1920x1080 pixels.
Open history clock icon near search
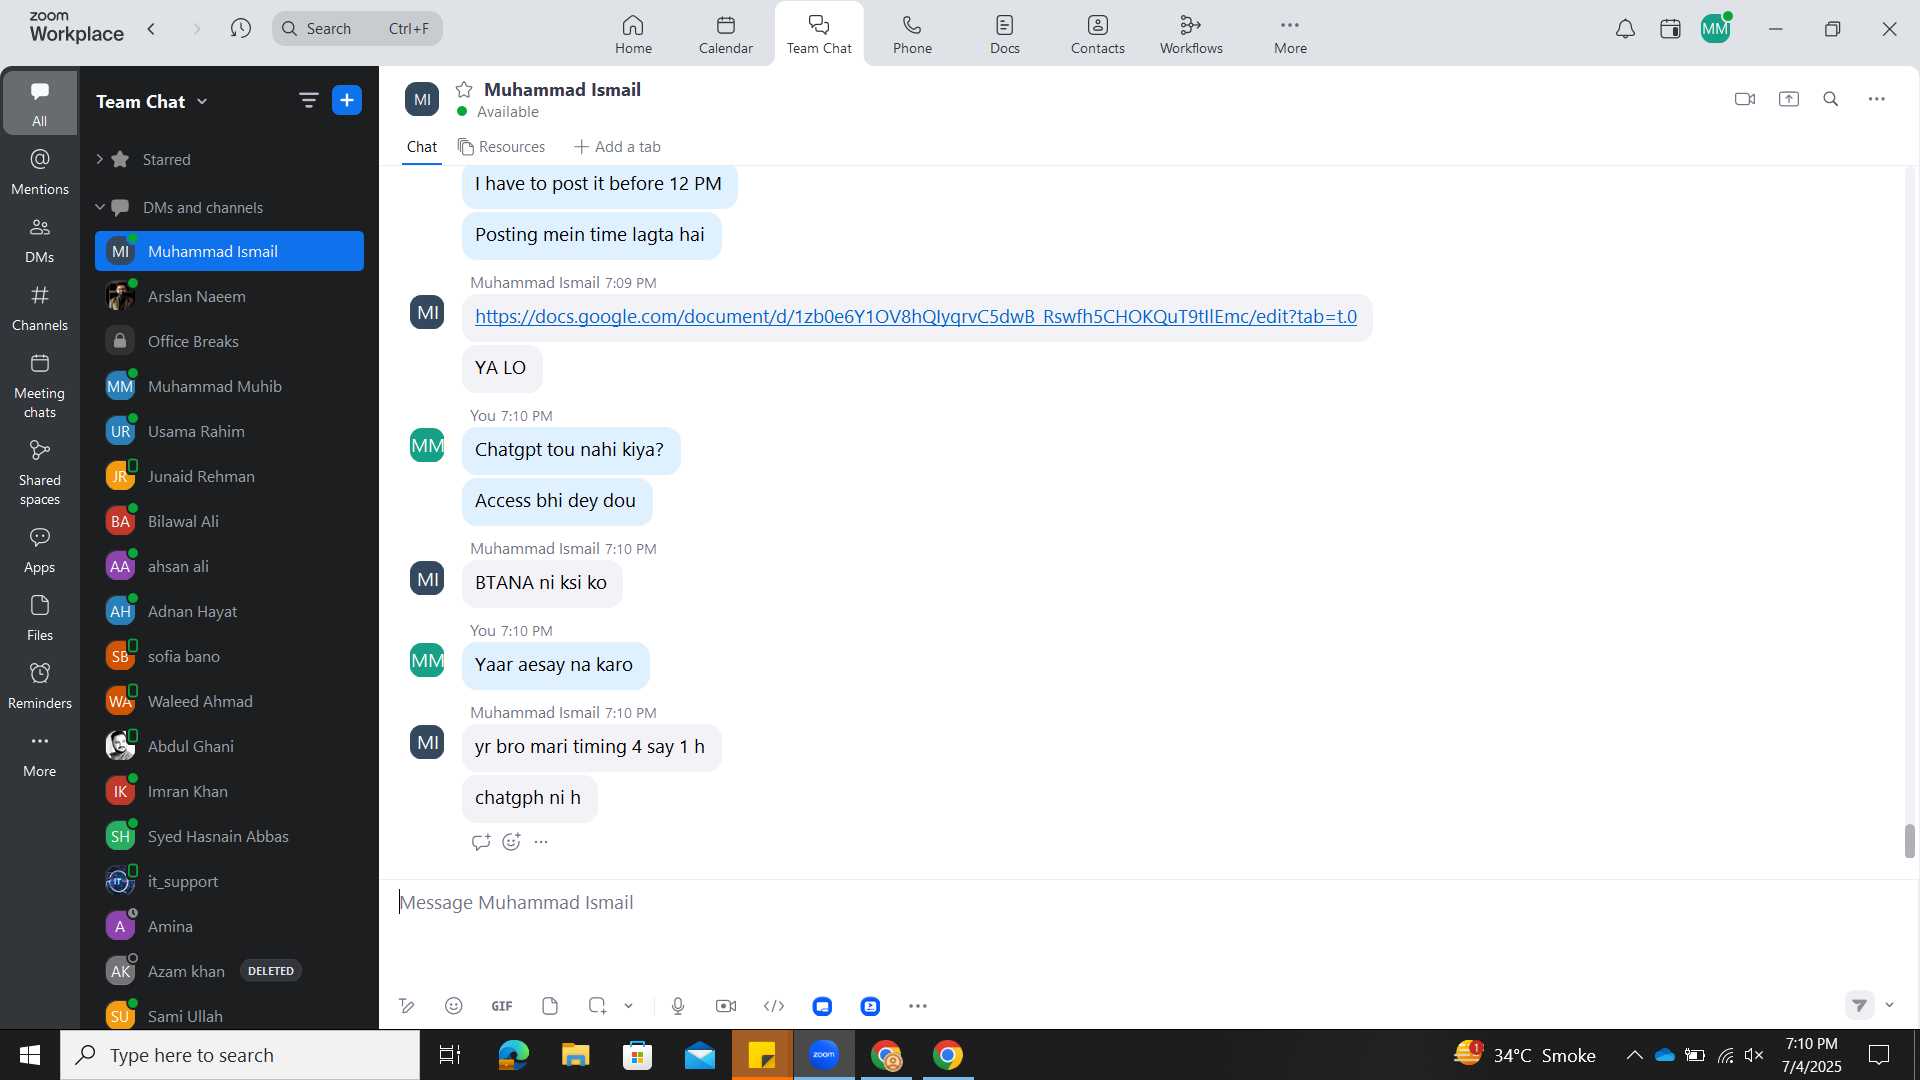pyautogui.click(x=240, y=28)
